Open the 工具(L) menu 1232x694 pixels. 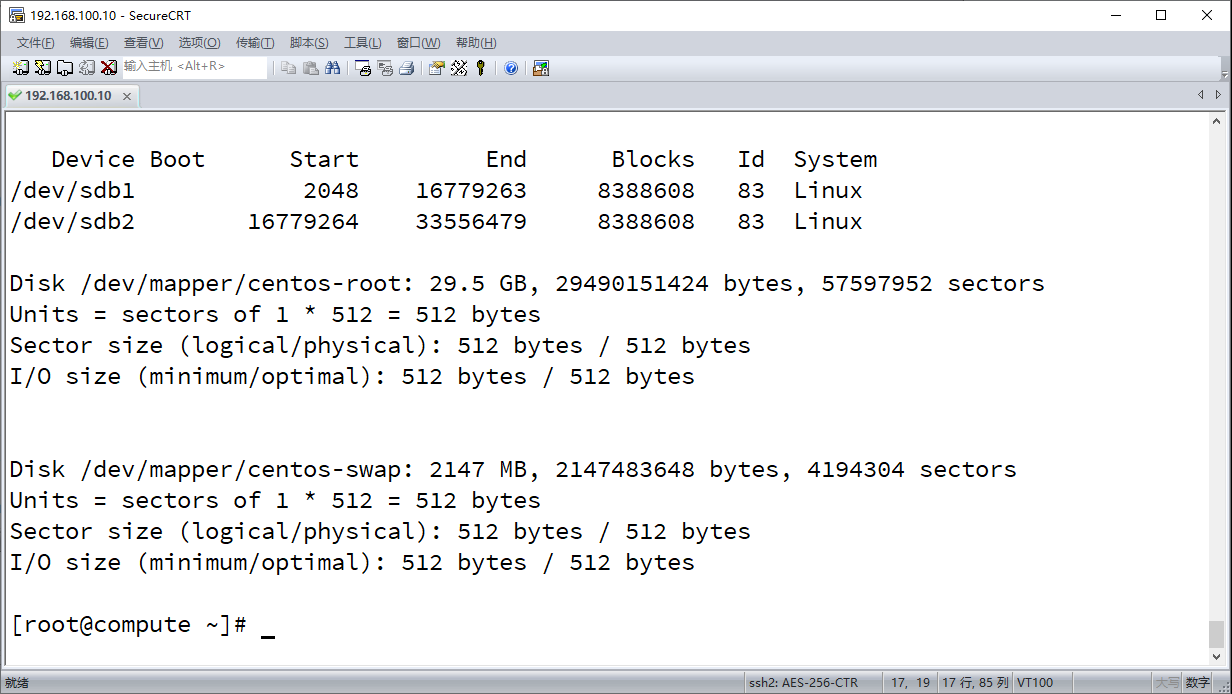point(362,43)
